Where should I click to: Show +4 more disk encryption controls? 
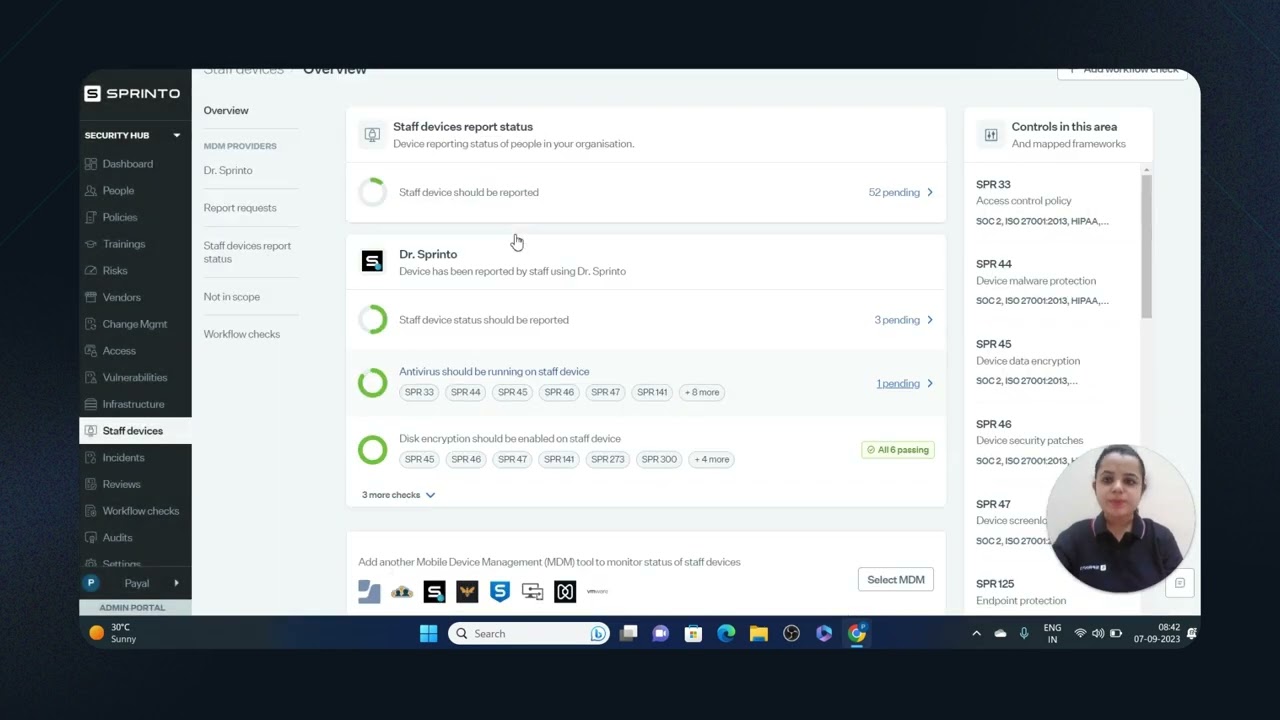(712, 460)
